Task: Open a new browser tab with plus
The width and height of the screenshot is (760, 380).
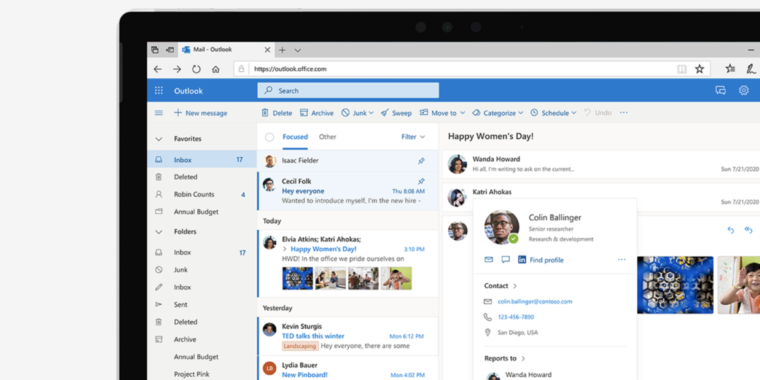Action: [x=282, y=50]
